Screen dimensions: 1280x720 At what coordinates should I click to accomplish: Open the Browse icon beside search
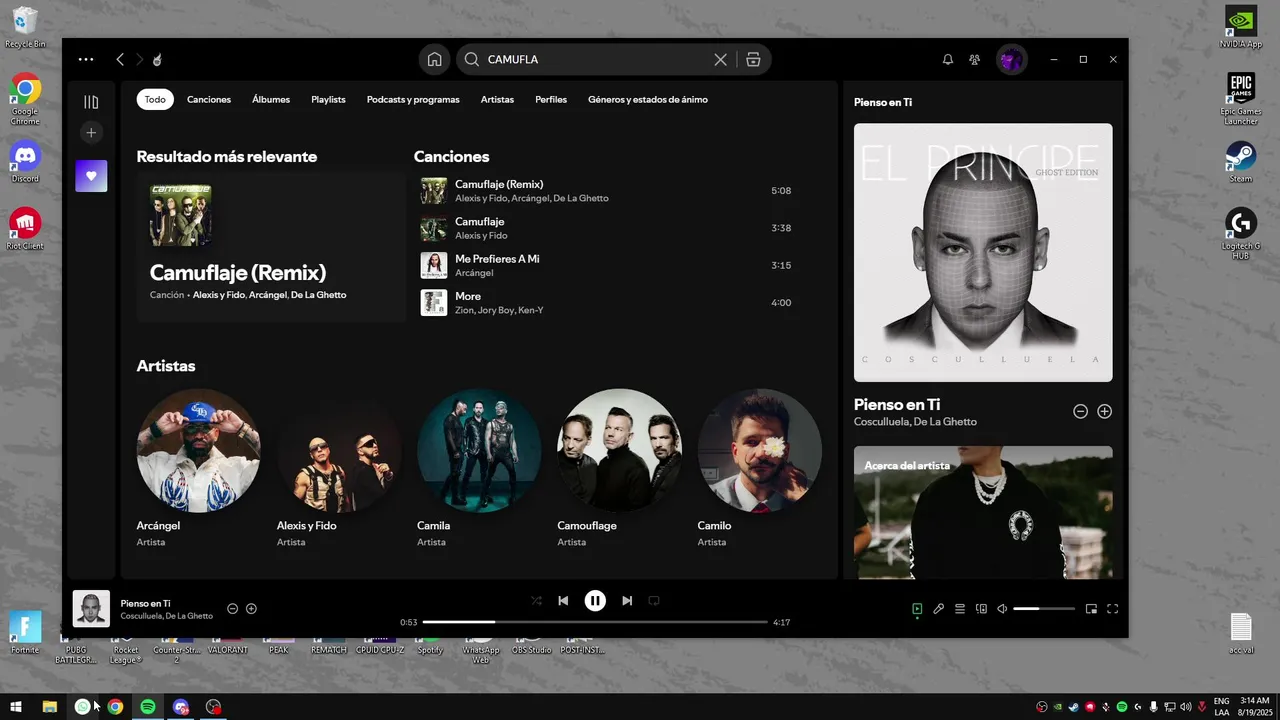click(753, 59)
